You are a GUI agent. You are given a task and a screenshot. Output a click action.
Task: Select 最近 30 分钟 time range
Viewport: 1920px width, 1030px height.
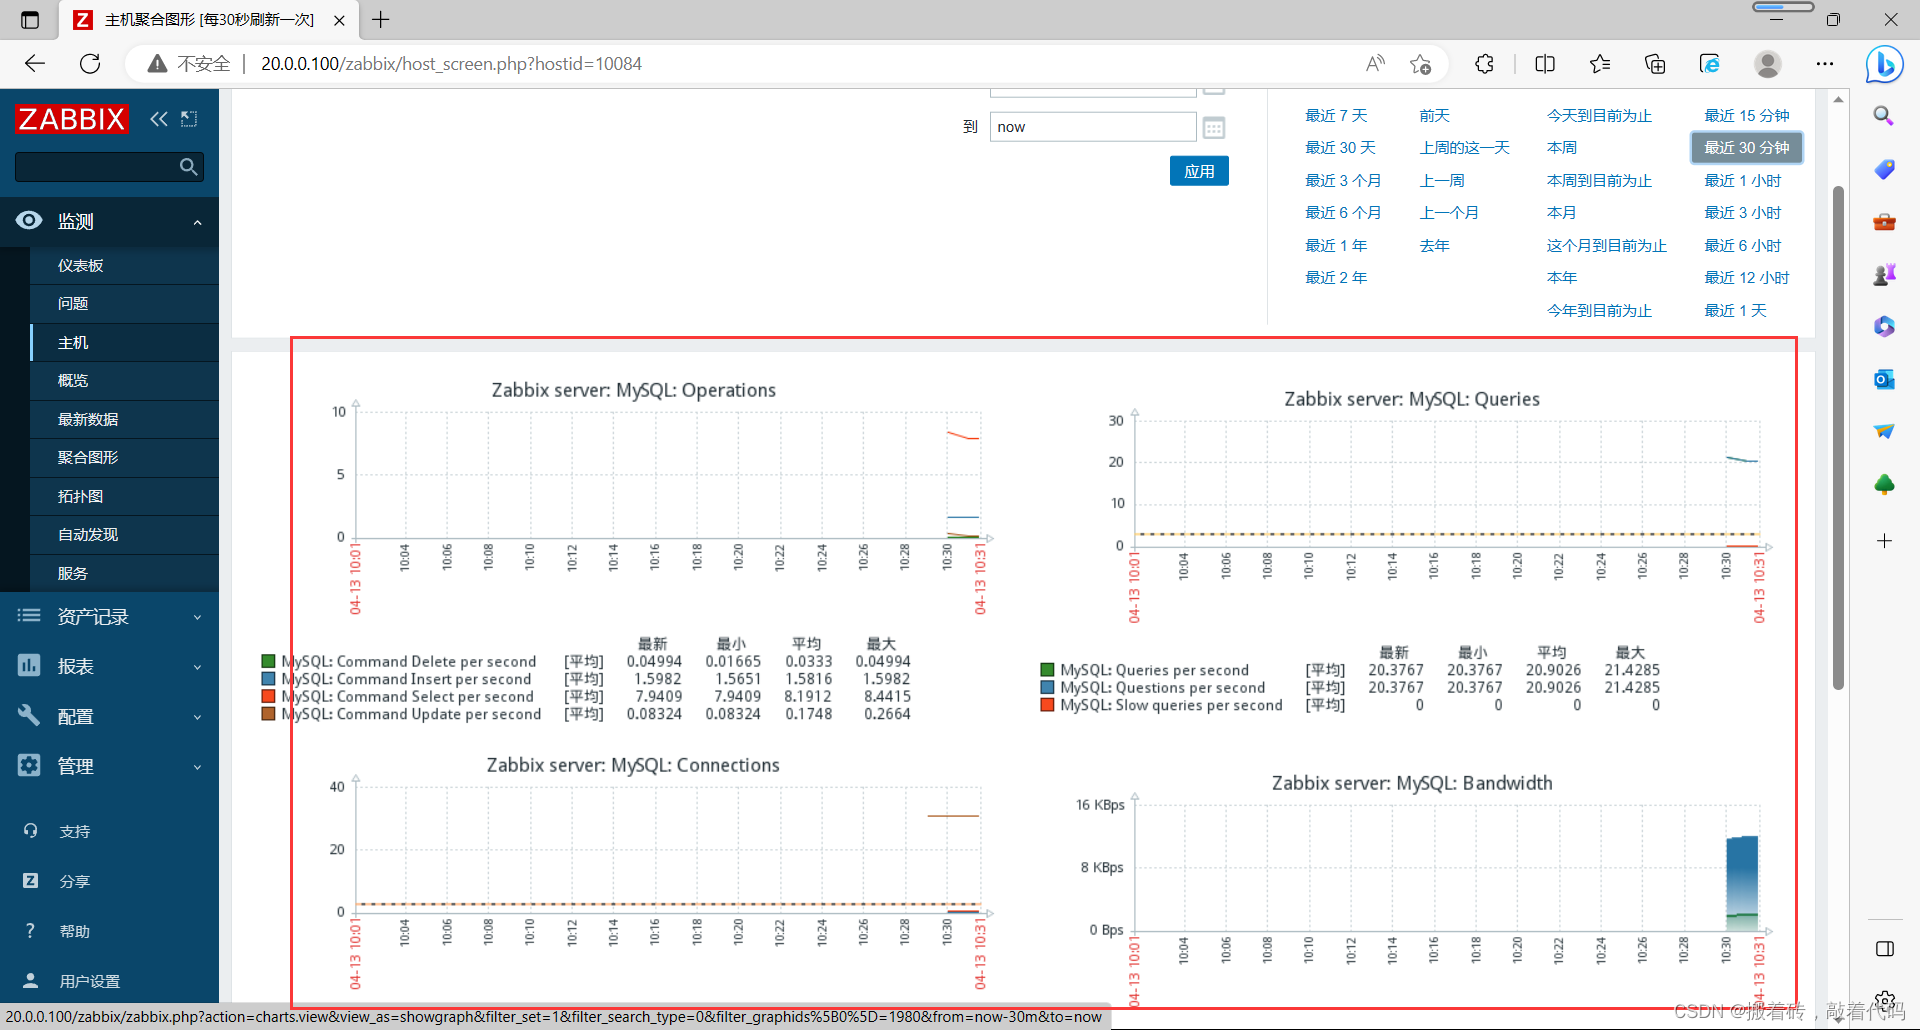[1747, 148]
